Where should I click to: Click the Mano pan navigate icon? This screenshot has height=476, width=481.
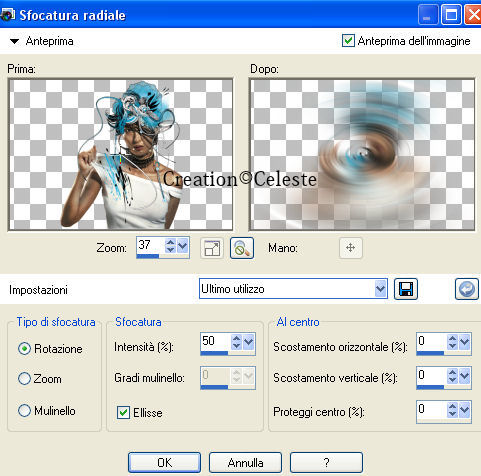pos(351,248)
